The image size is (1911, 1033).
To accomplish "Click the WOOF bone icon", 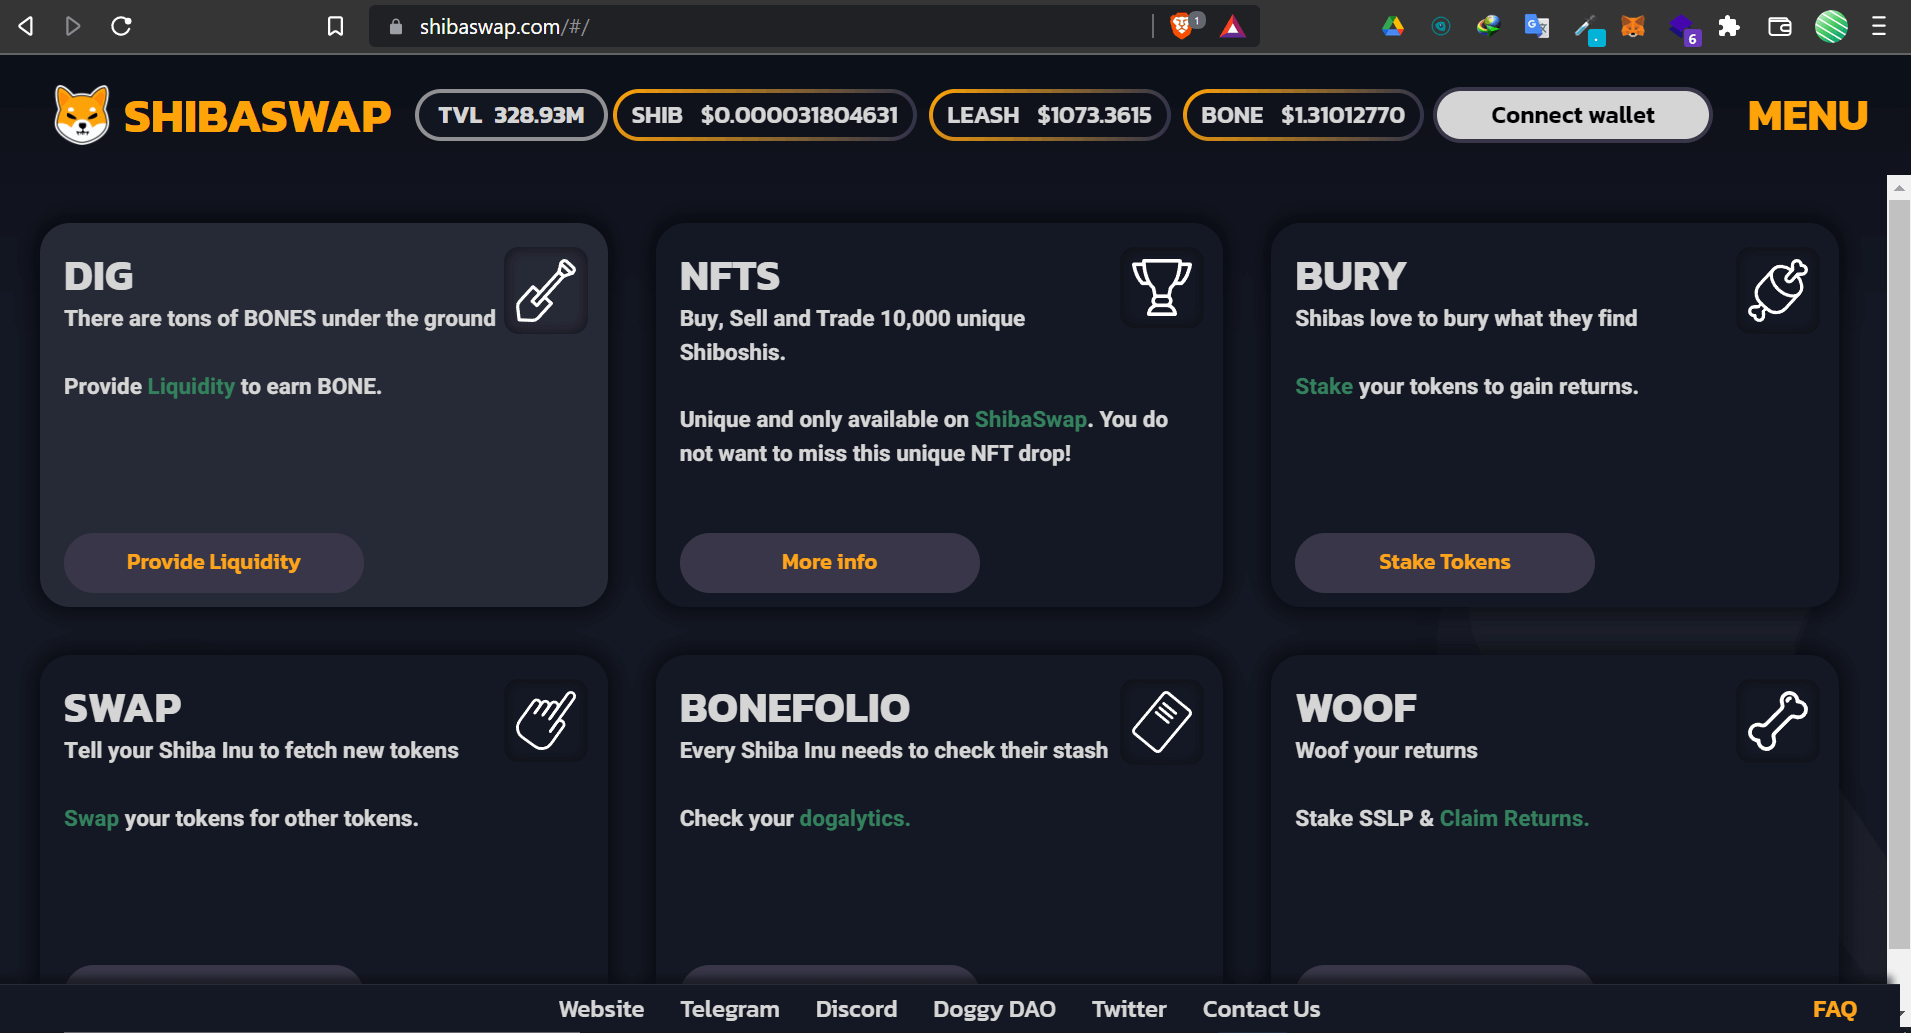I will (x=1777, y=721).
